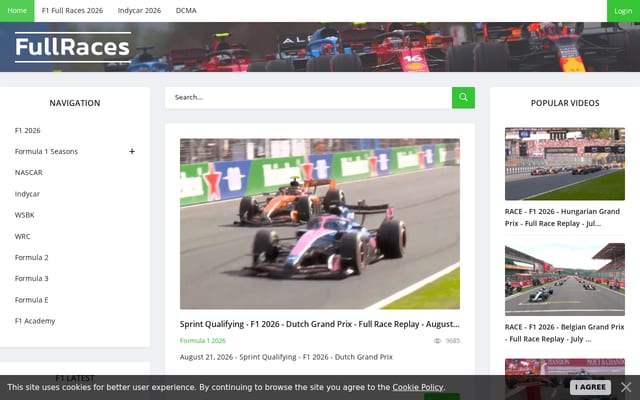
Task: Select Indycar in the Navigation sidebar
Action: [x=27, y=194]
